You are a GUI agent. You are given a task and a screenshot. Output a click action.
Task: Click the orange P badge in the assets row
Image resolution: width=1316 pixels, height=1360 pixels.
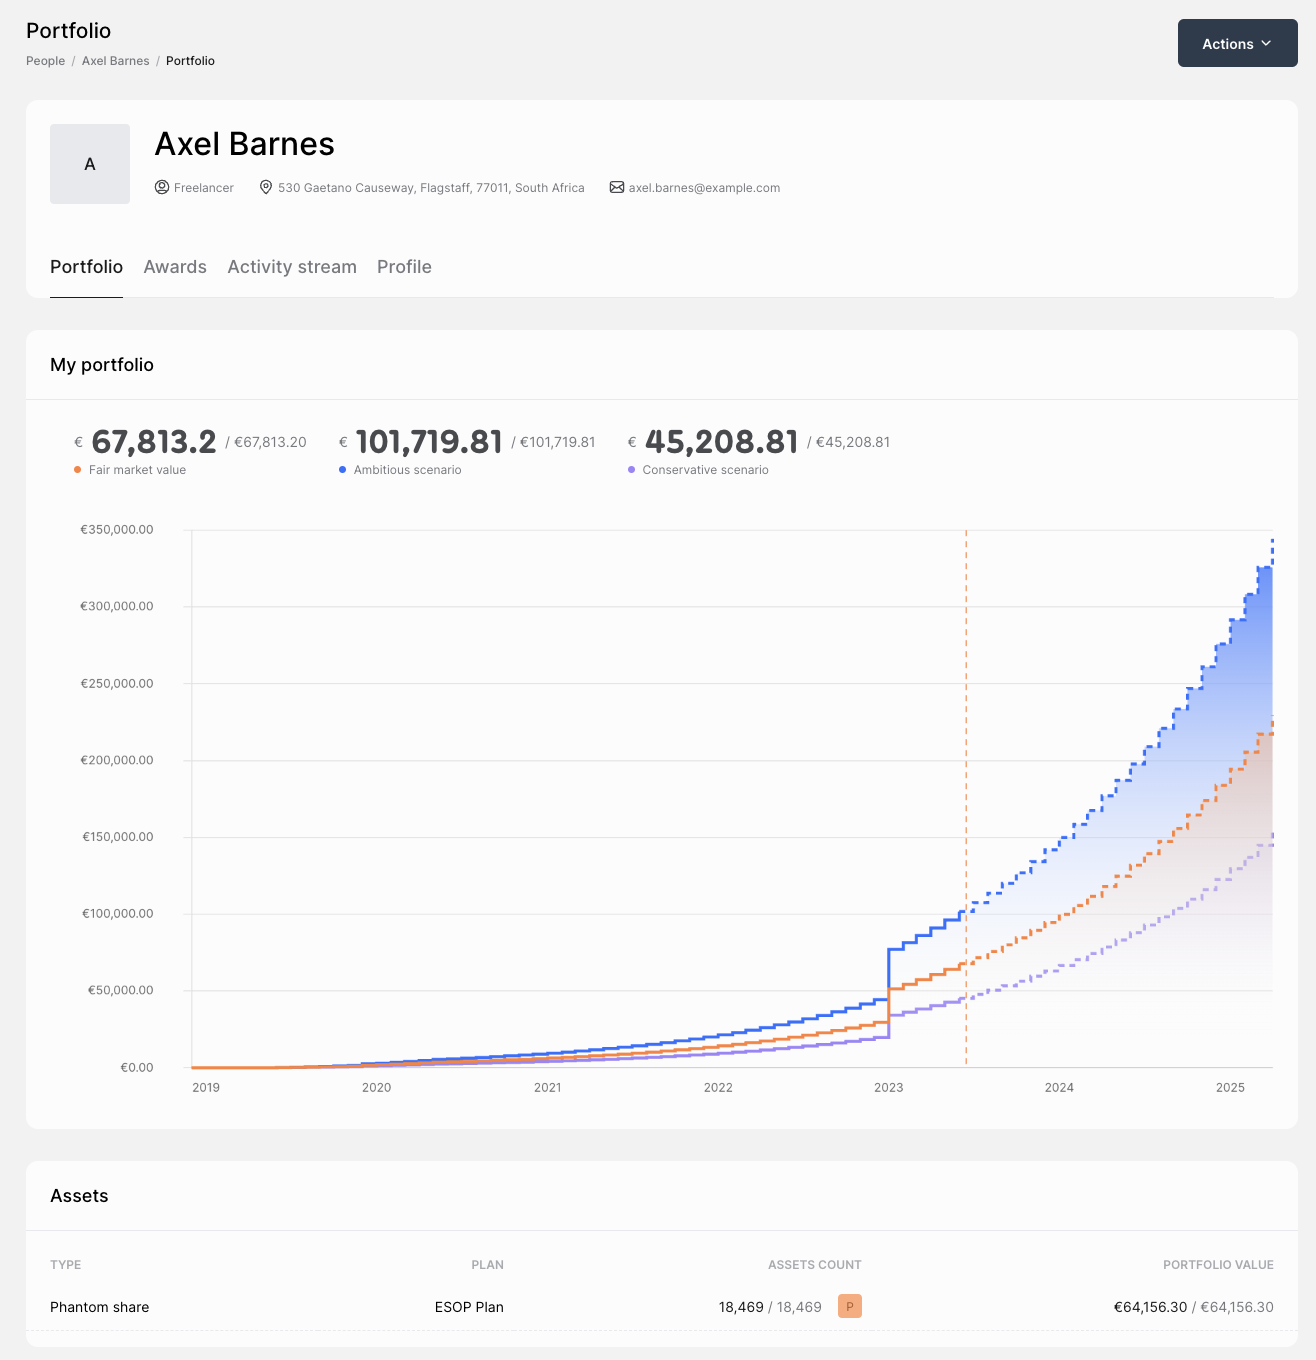[849, 1306]
